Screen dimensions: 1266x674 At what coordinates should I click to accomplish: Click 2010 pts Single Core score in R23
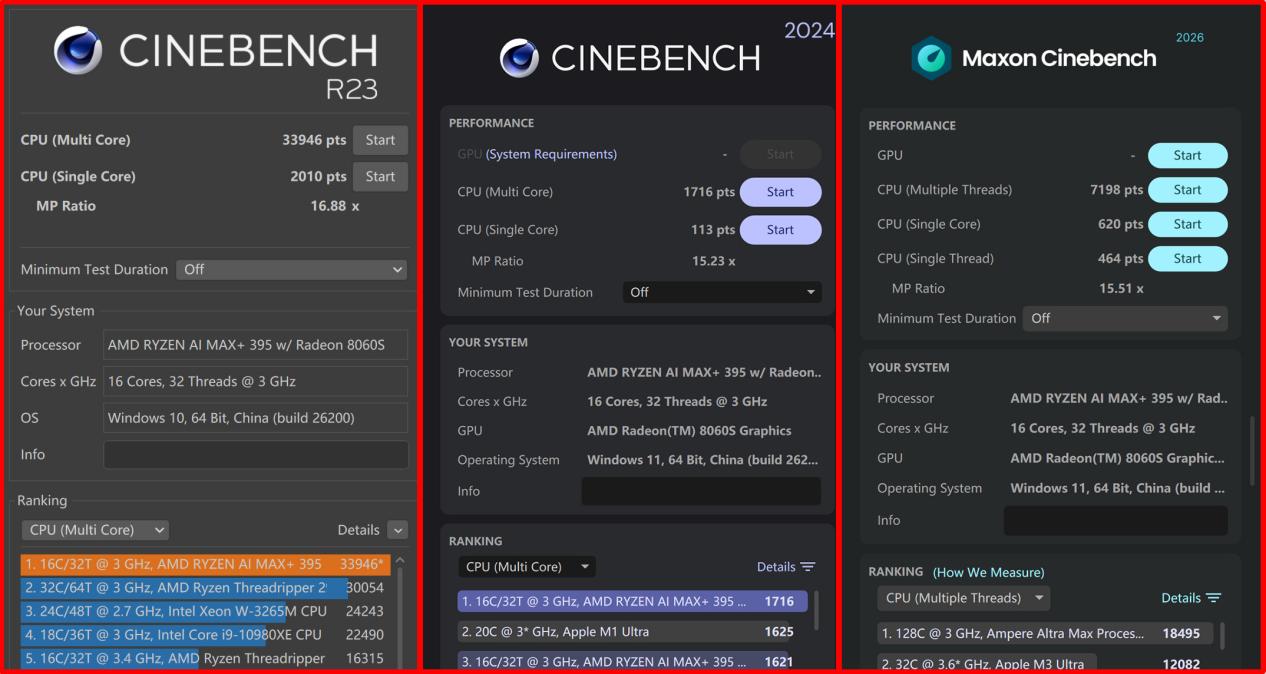pos(318,176)
